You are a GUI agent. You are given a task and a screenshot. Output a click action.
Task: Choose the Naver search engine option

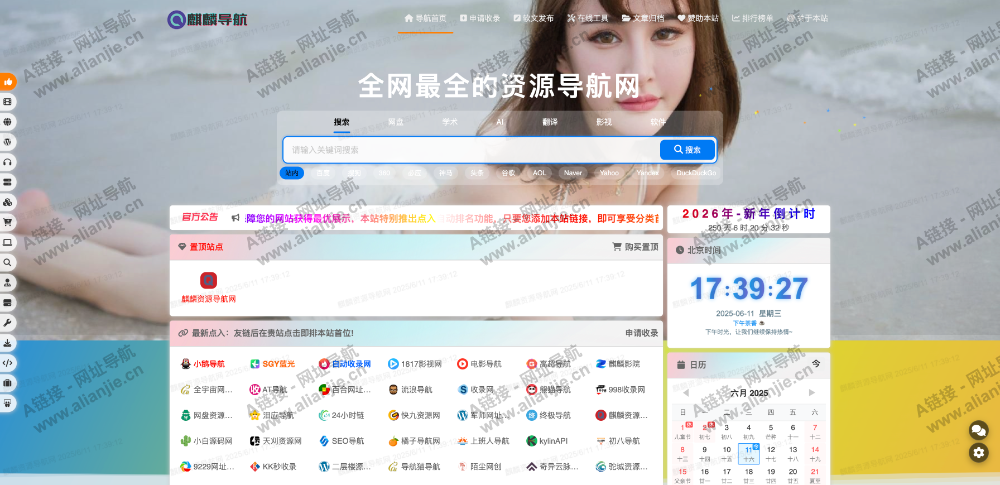(572, 172)
